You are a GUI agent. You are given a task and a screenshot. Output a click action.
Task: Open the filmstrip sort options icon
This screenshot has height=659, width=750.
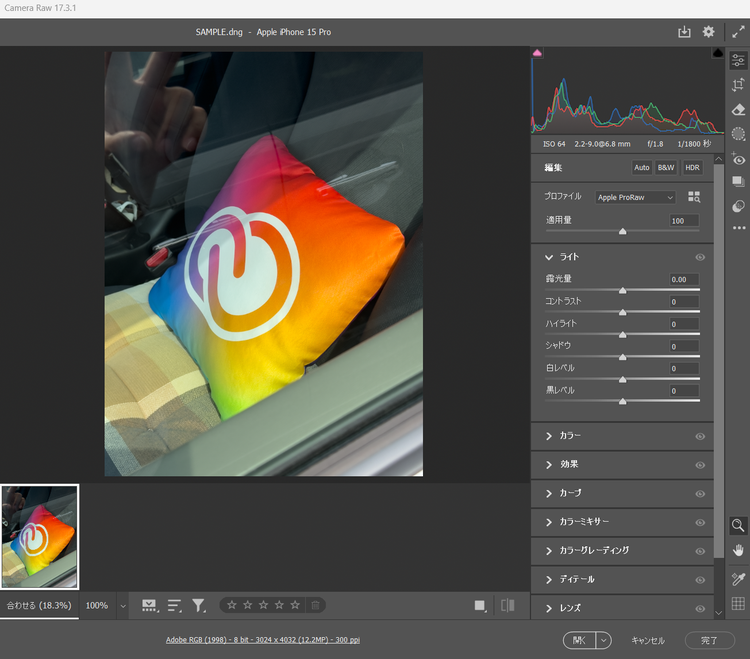click(175, 606)
